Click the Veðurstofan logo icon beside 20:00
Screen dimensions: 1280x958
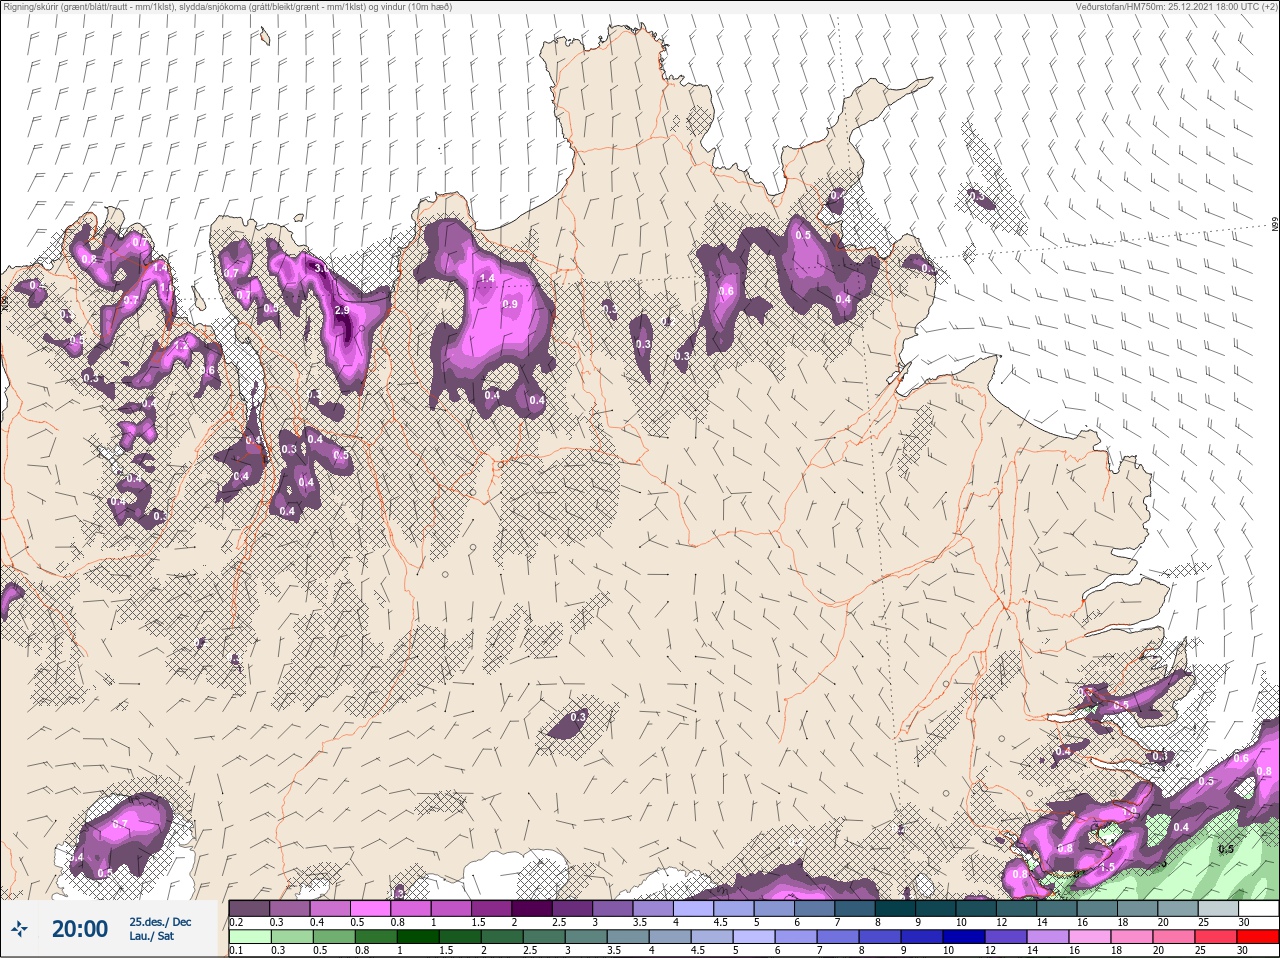click(20, 929)
